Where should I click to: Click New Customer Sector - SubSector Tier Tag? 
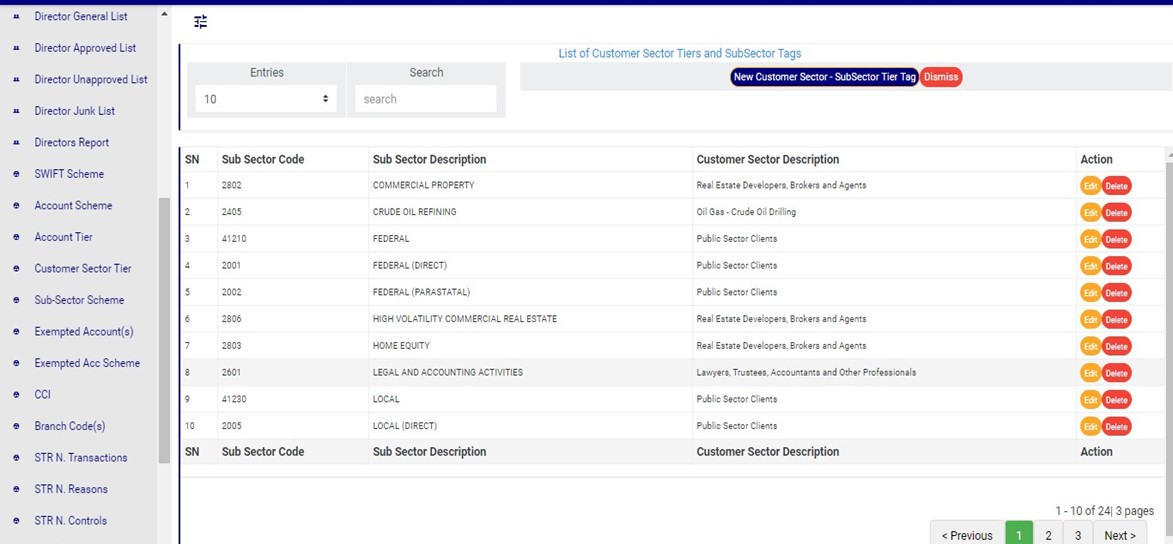coord(824,77)
